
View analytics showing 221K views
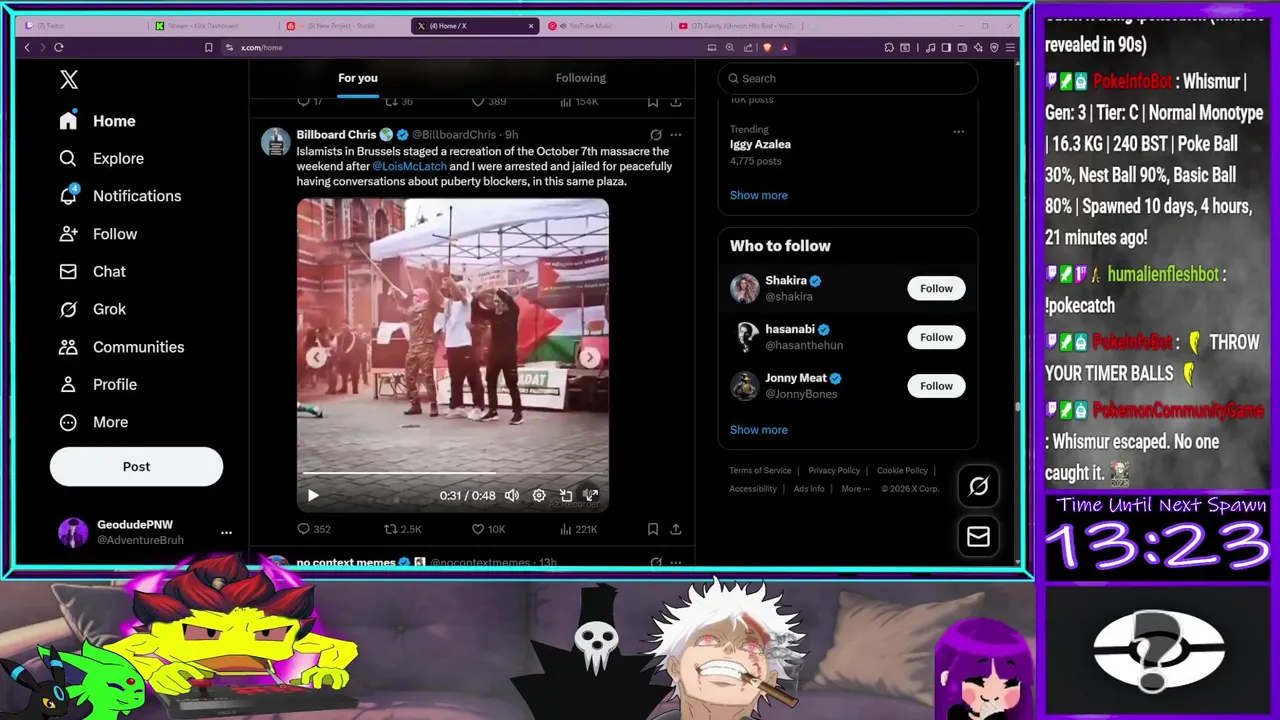[x=577, y=529]
